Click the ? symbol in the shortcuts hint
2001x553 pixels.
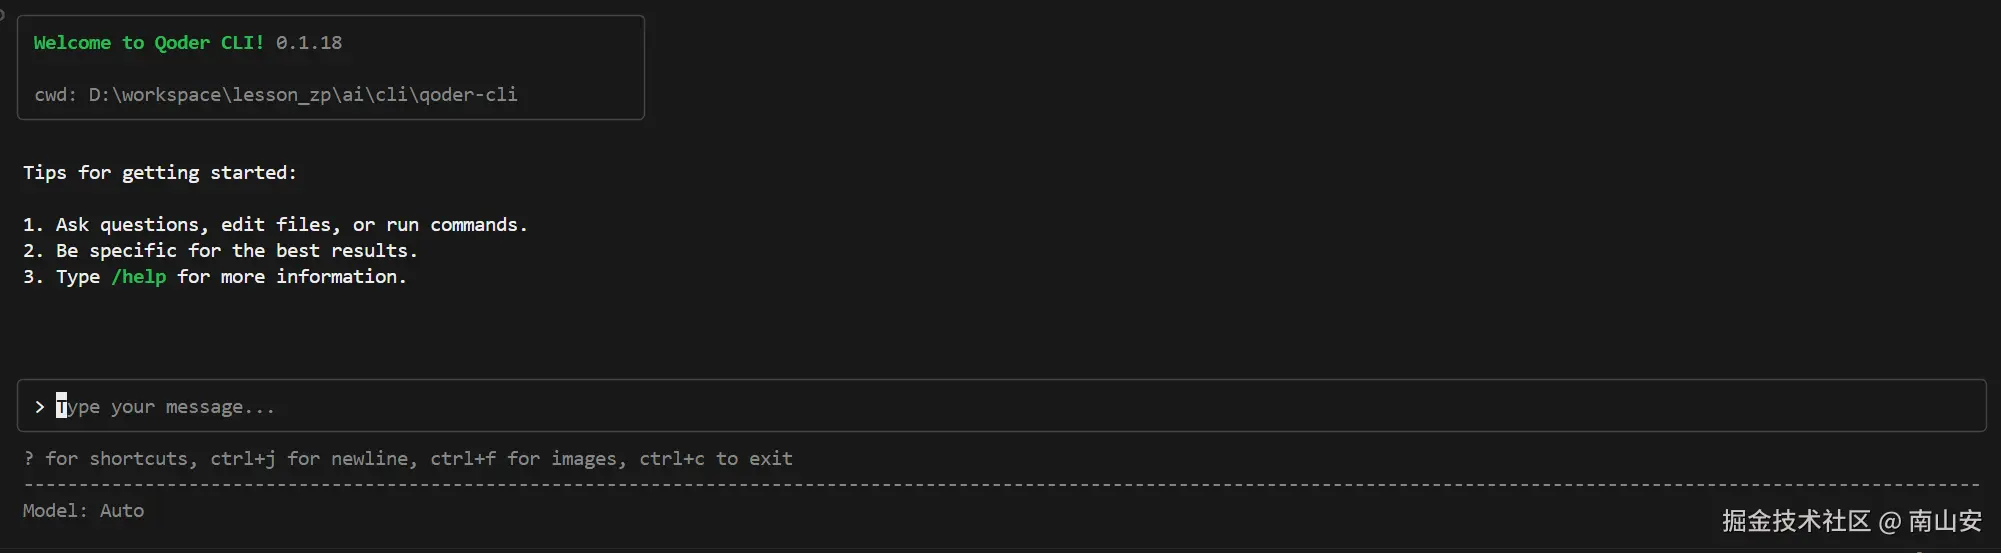29,459
